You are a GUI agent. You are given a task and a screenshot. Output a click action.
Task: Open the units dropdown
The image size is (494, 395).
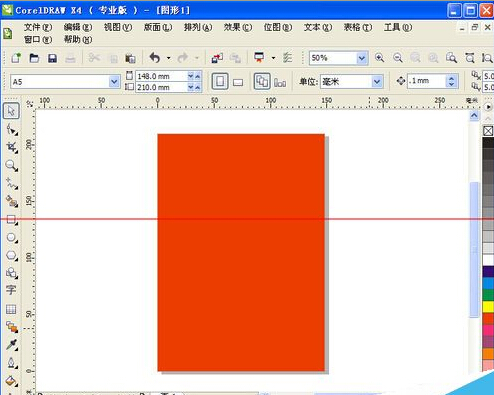(x=377, y=82)
